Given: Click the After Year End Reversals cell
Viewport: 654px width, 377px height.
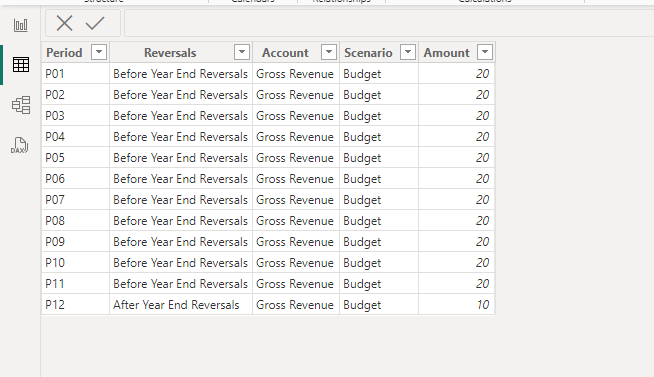Looking at the screenshot, I should tap(181, 304).
